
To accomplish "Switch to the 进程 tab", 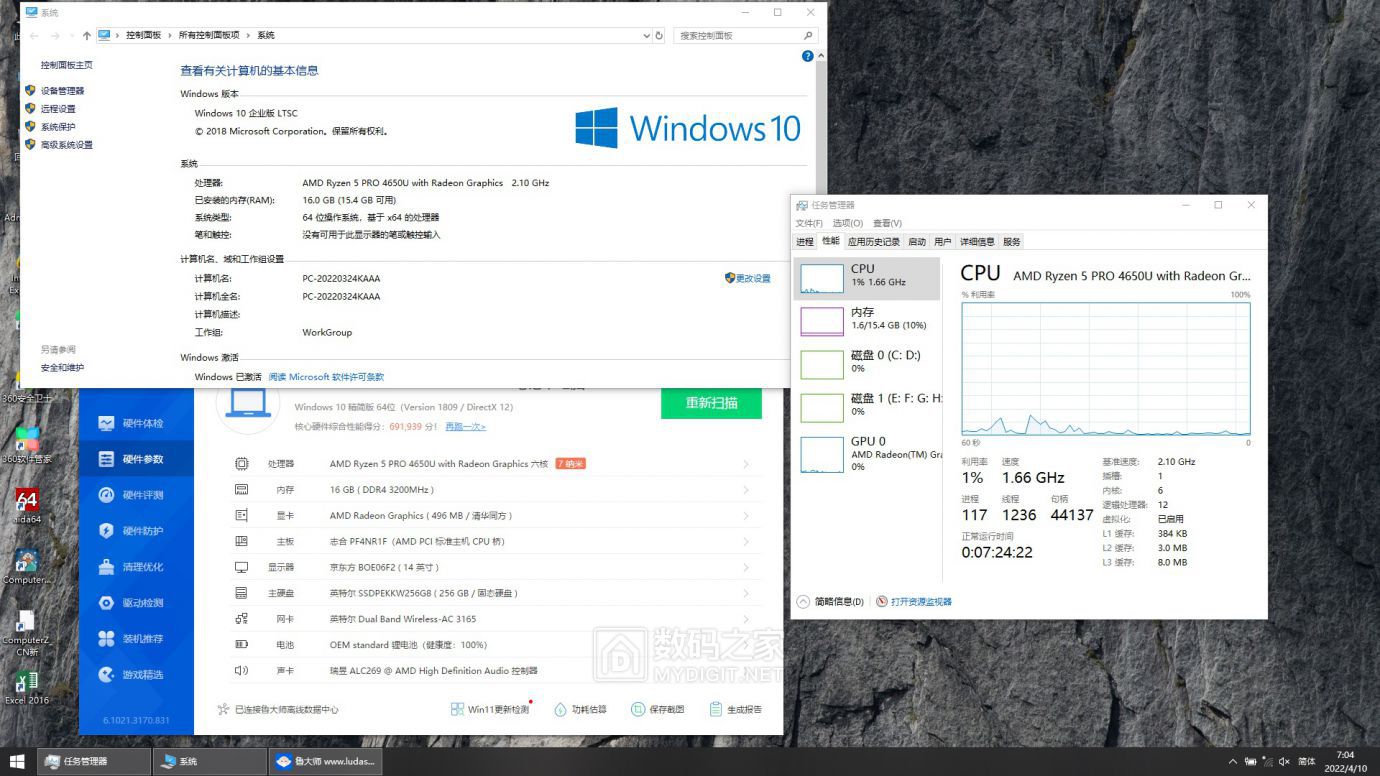I will (x=805, y=241).
